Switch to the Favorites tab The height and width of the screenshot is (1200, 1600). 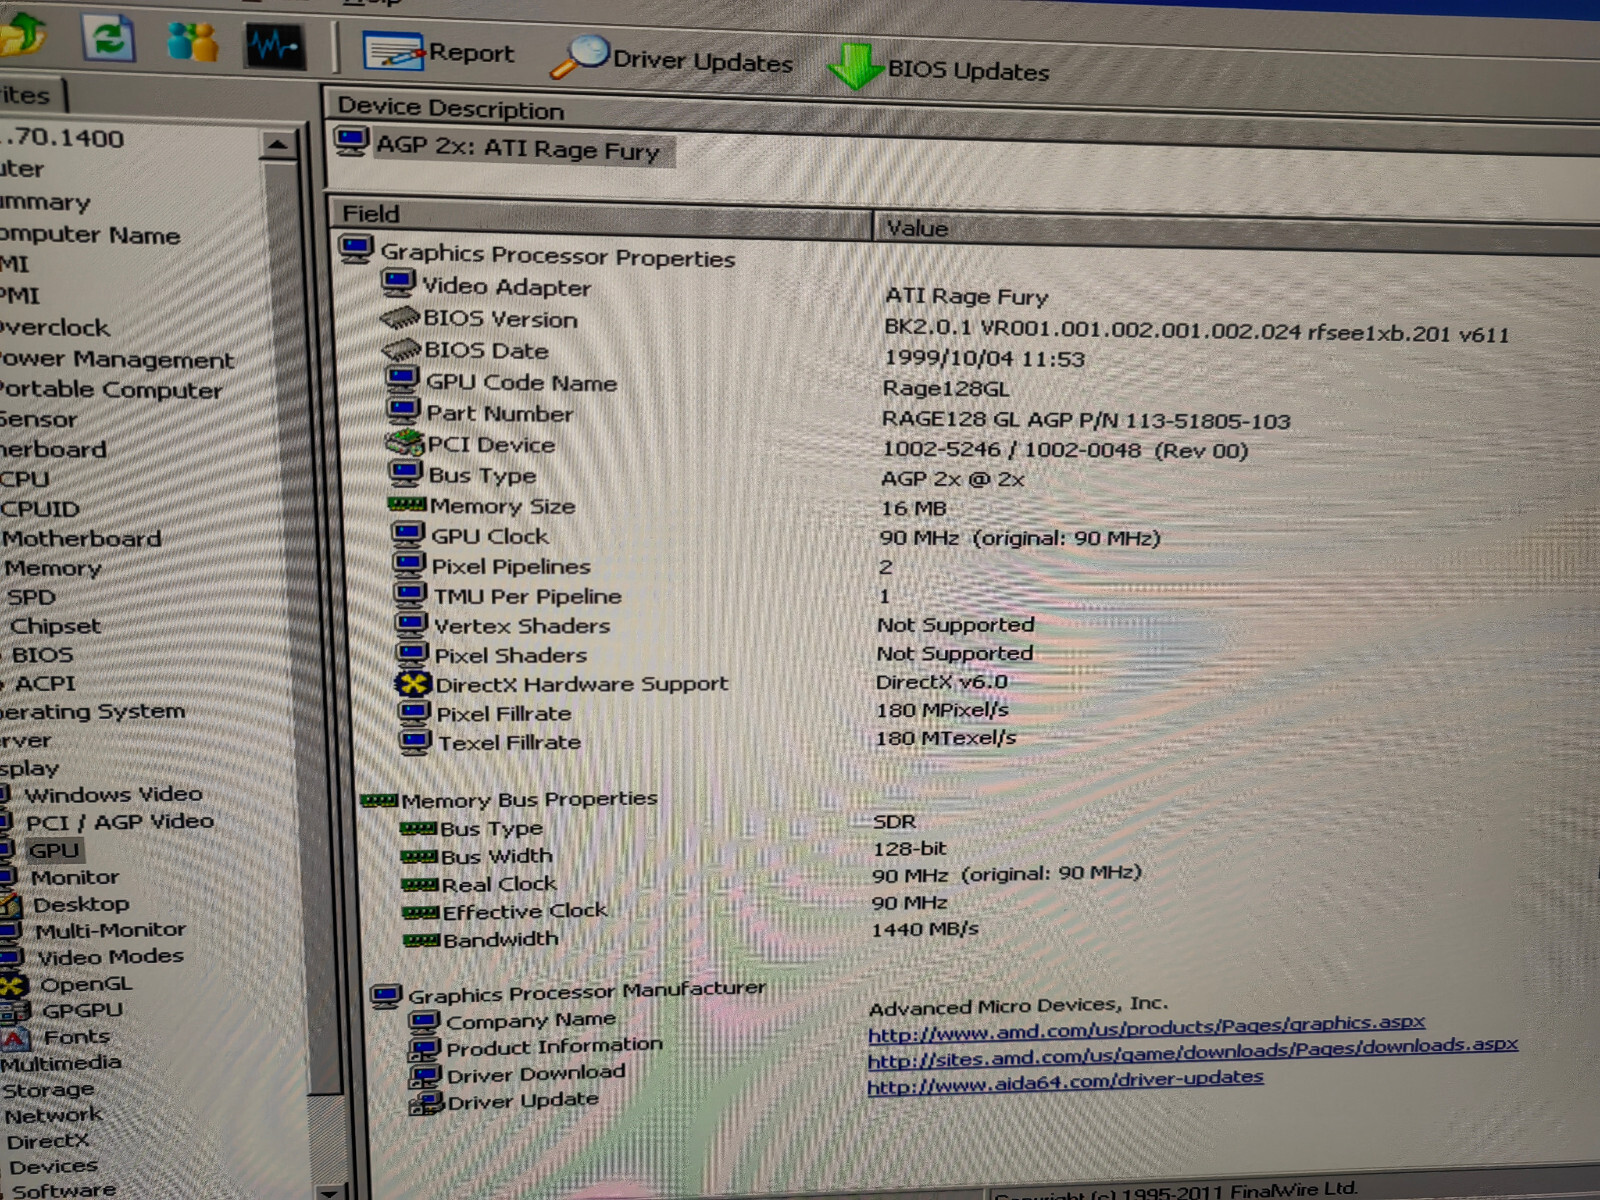(30, 95)
